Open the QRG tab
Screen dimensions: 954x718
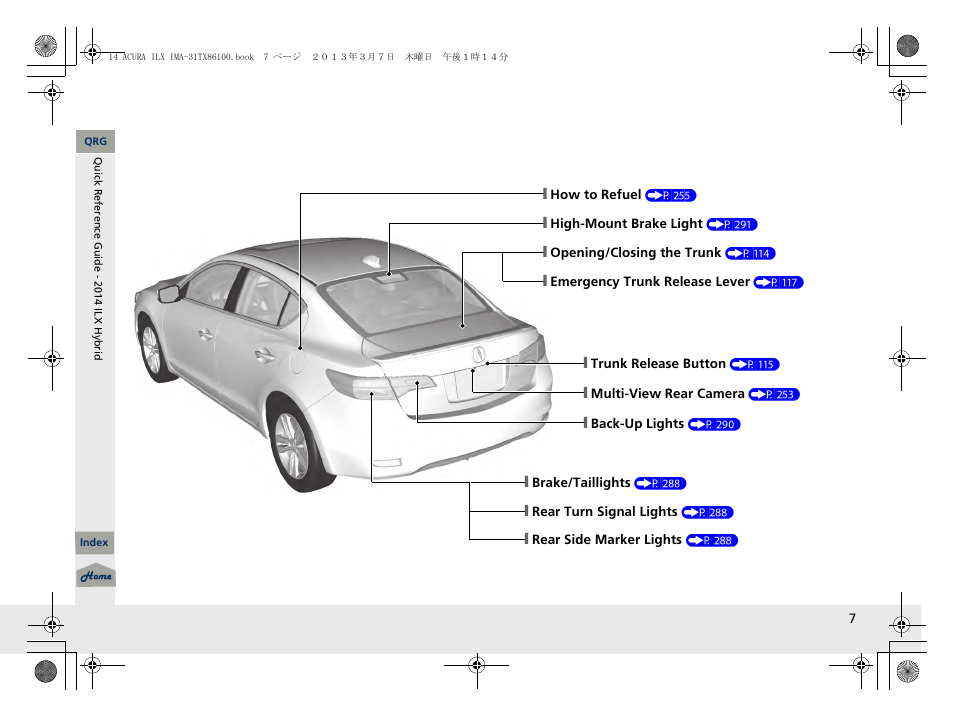pyautogui.click(x=96, y=141)
